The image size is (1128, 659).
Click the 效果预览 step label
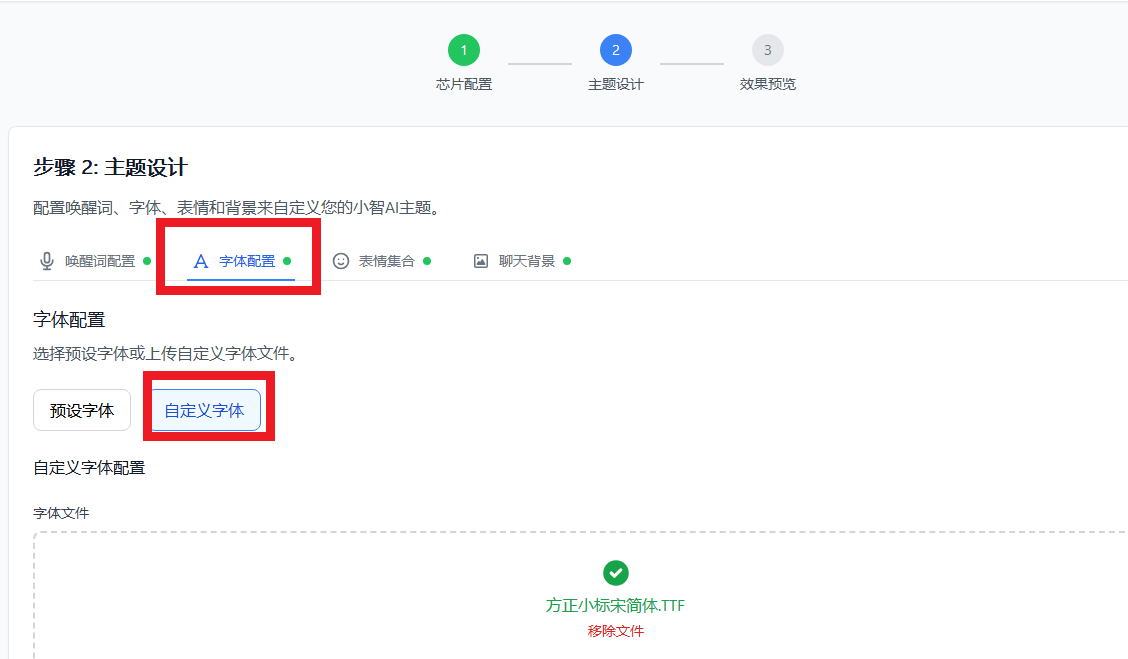coord(768,84)
